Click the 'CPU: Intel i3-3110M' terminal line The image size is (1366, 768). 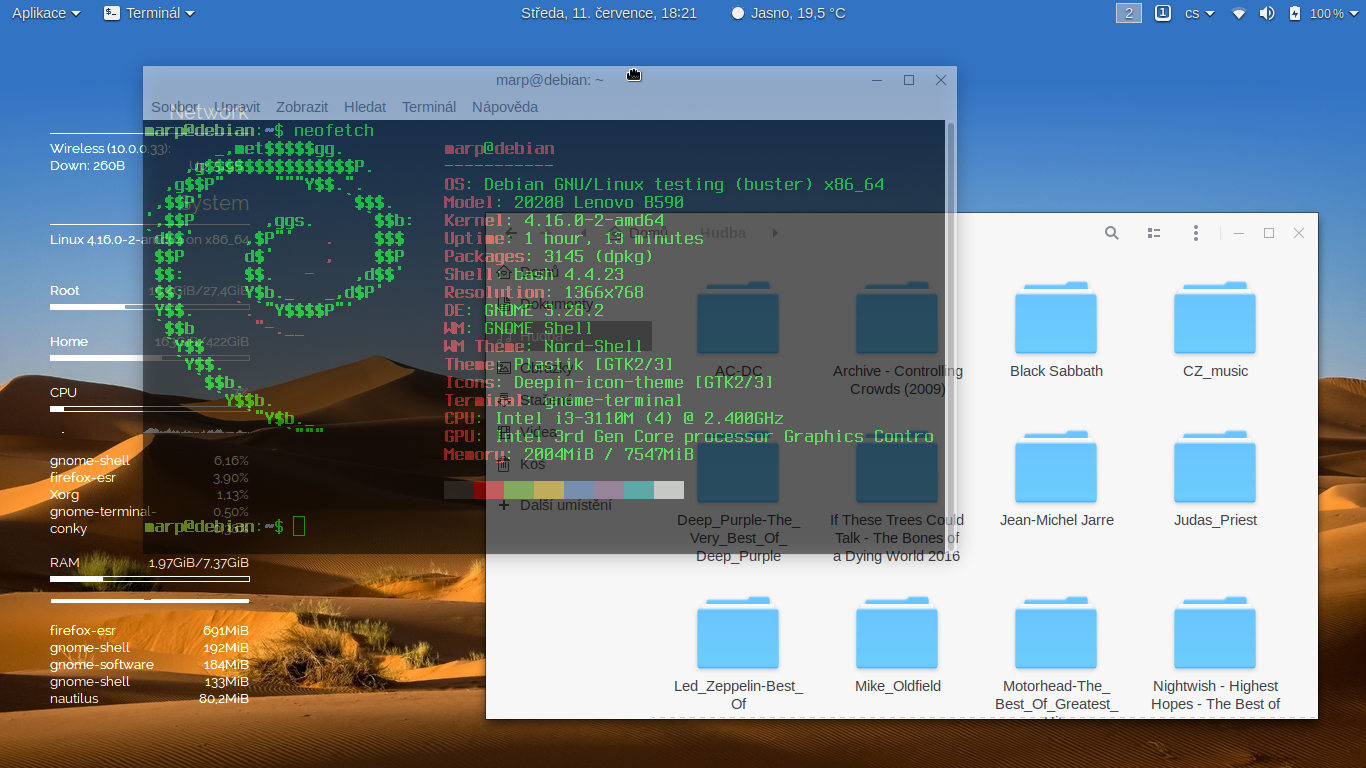click(x=614, y=418)
